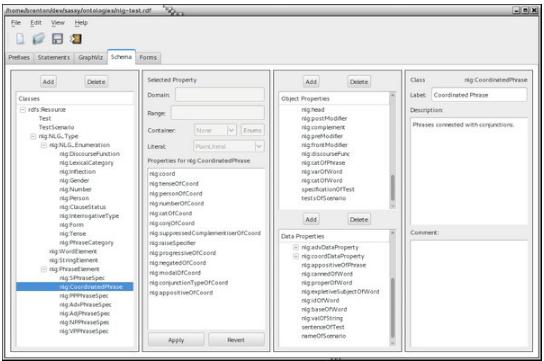
Task: Open the Container dropdown
Action: (215, 130)
